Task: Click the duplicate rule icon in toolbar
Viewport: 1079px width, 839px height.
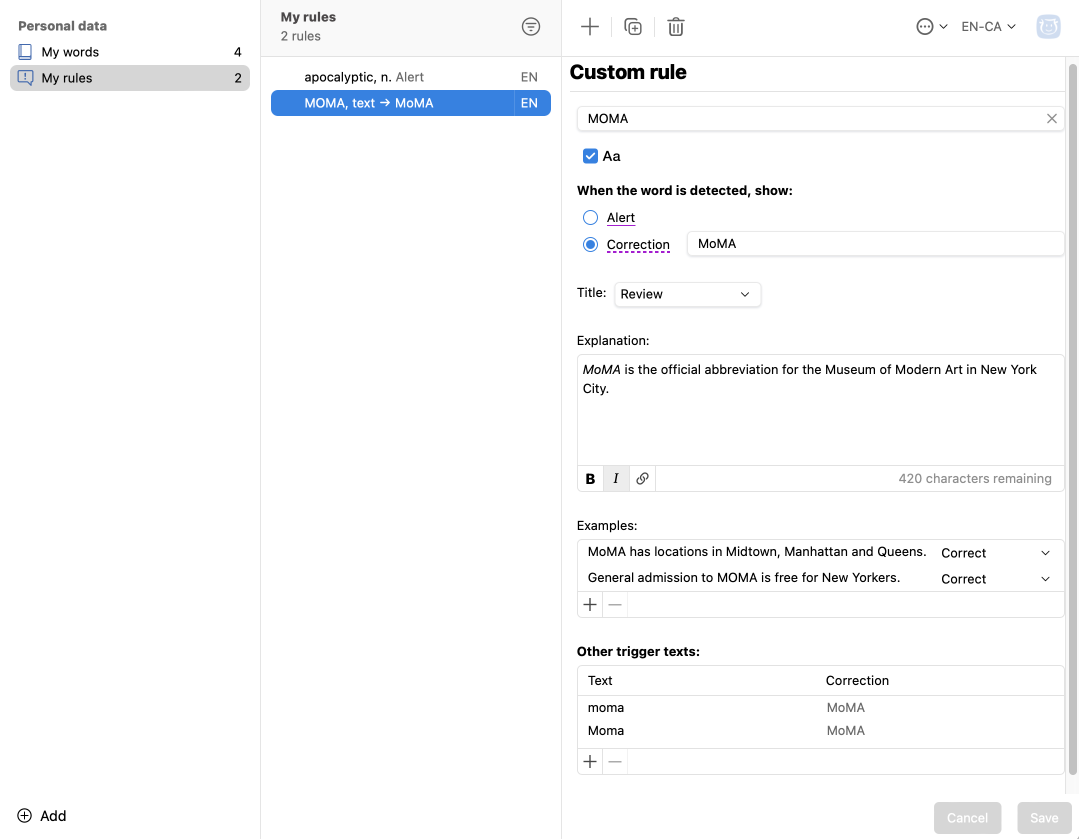Action: [633, 27]
